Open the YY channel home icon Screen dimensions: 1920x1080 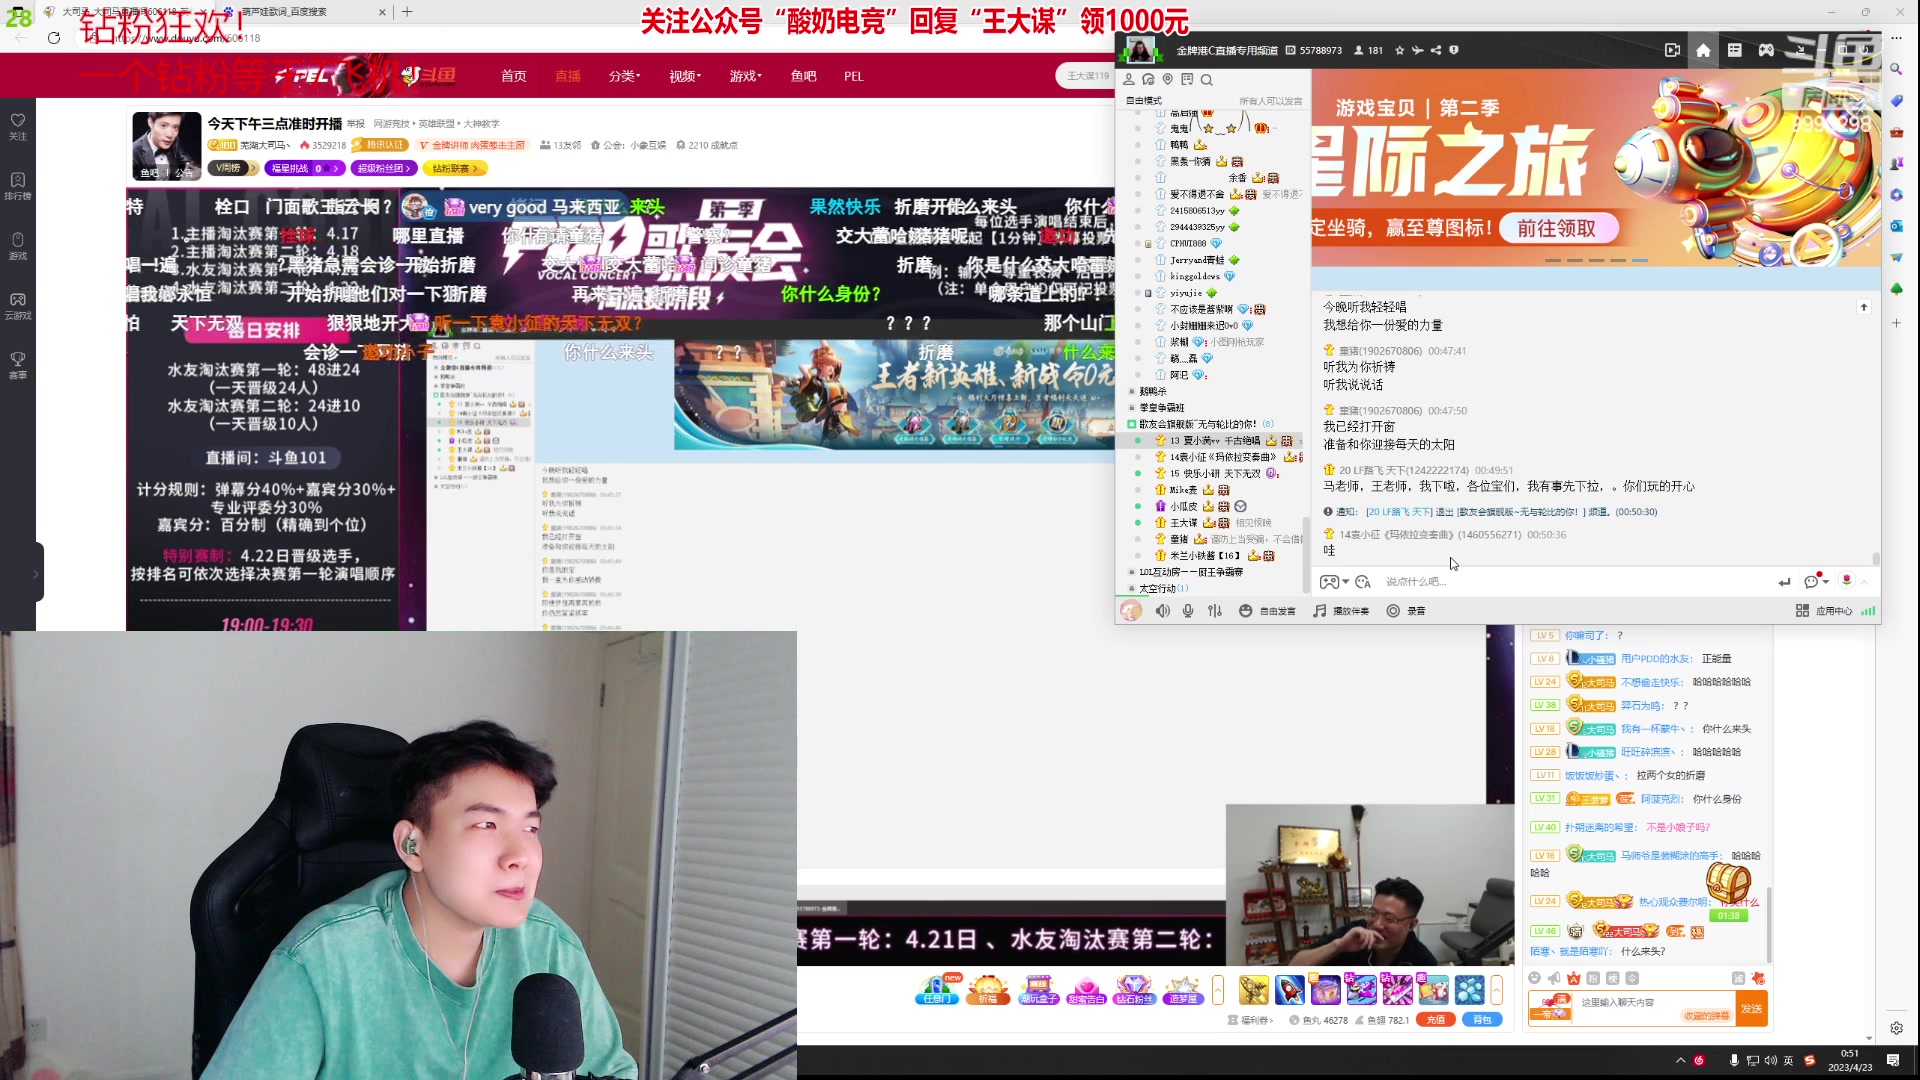tap(1703, 50)
